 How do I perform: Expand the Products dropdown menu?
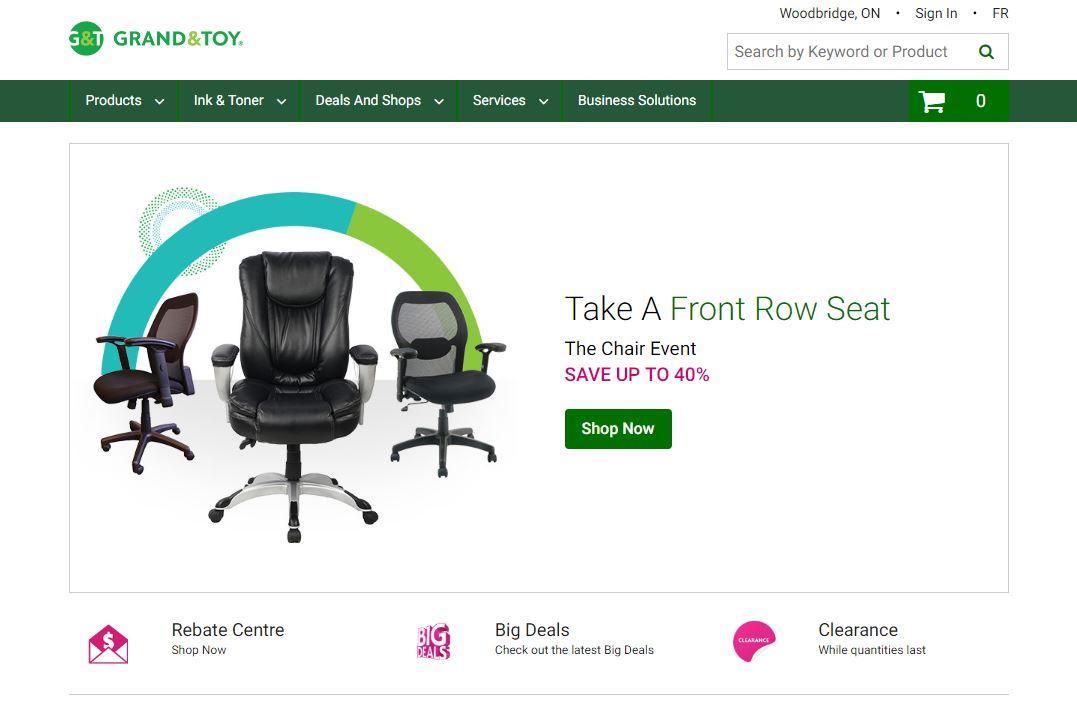(x=124, y=101)
